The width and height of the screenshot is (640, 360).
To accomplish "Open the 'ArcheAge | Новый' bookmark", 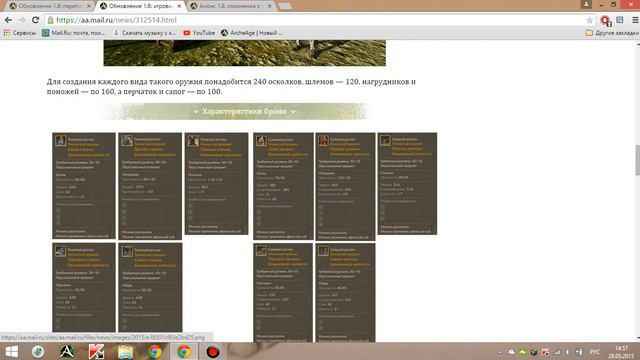I will tap(252, 33).
